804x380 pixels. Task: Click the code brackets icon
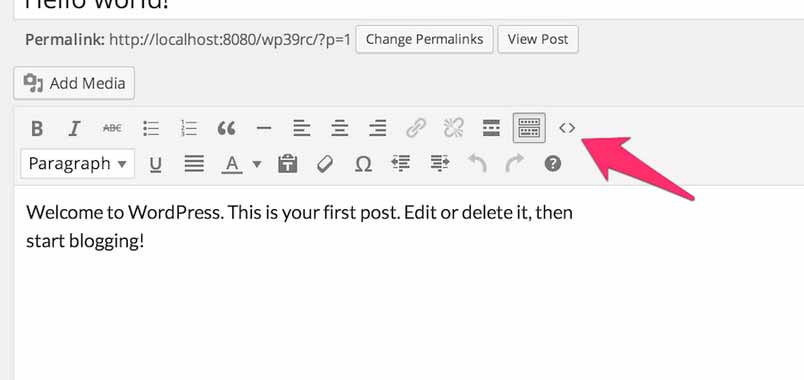coord(567,128)
